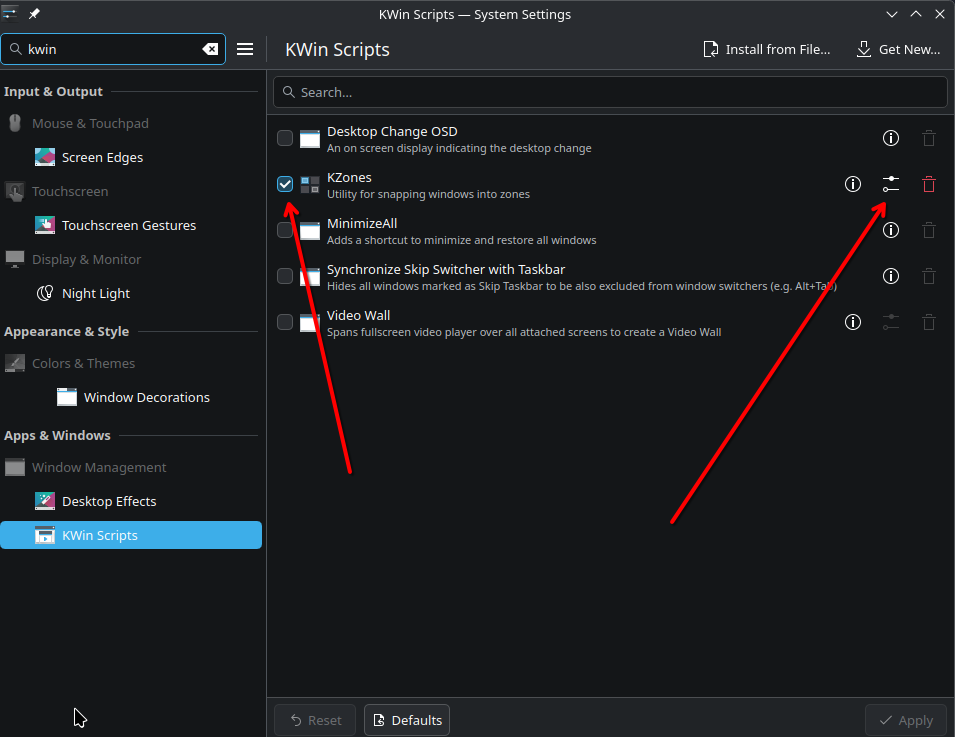Open Night Light settings
The height and width of the screenshot is (737, 955).
(x=131, y=294)
